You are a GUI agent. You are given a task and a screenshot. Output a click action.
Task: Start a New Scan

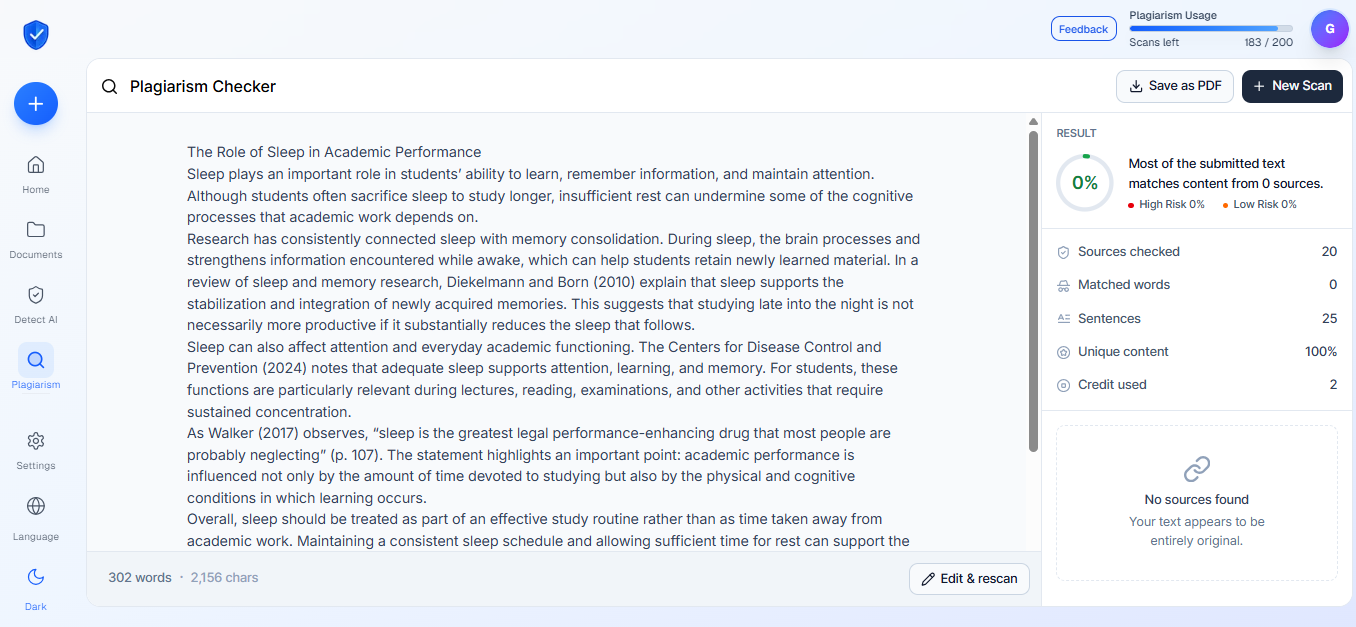pos(1292,86)
